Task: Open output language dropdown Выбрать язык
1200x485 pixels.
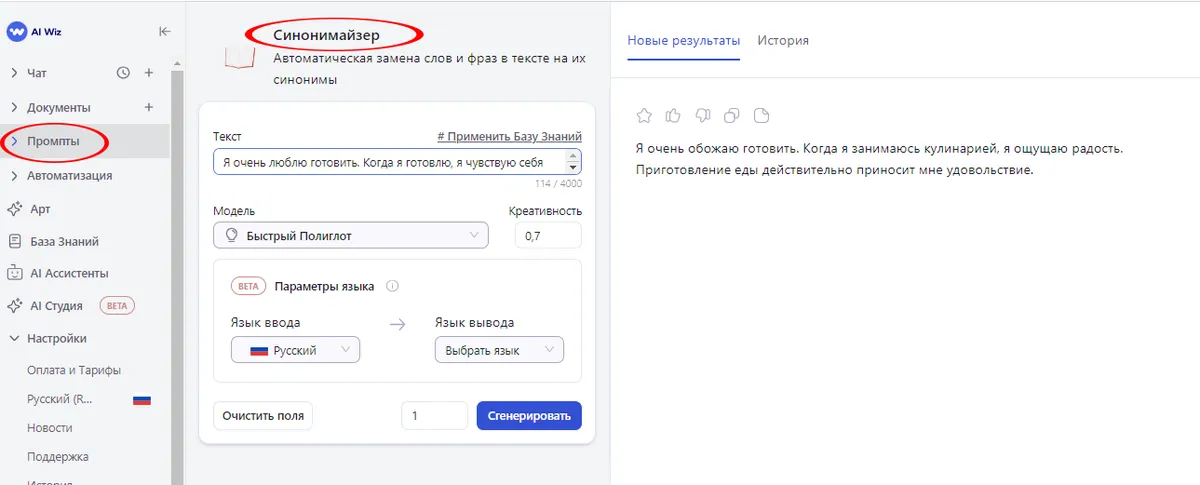Action: pyautogui.click(x=499, y=350)
